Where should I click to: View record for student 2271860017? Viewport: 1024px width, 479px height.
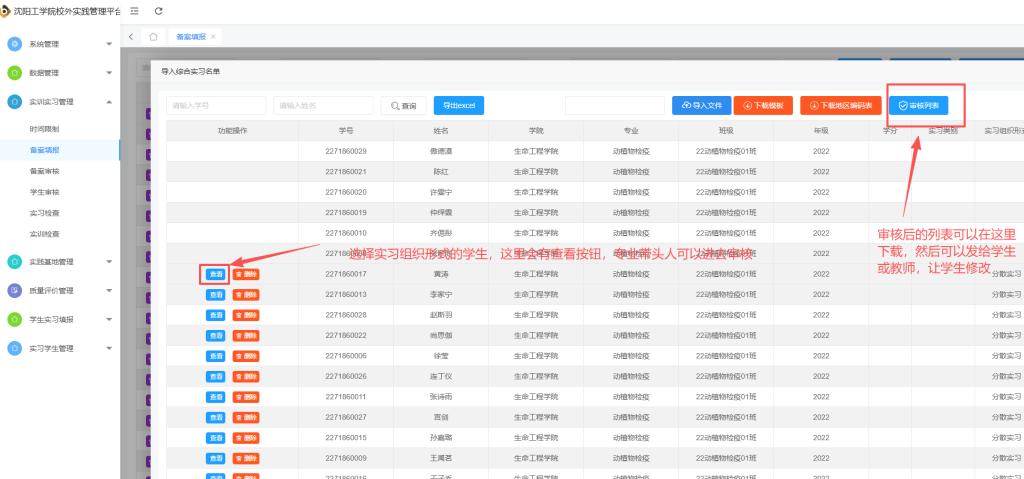click(215, 273)
